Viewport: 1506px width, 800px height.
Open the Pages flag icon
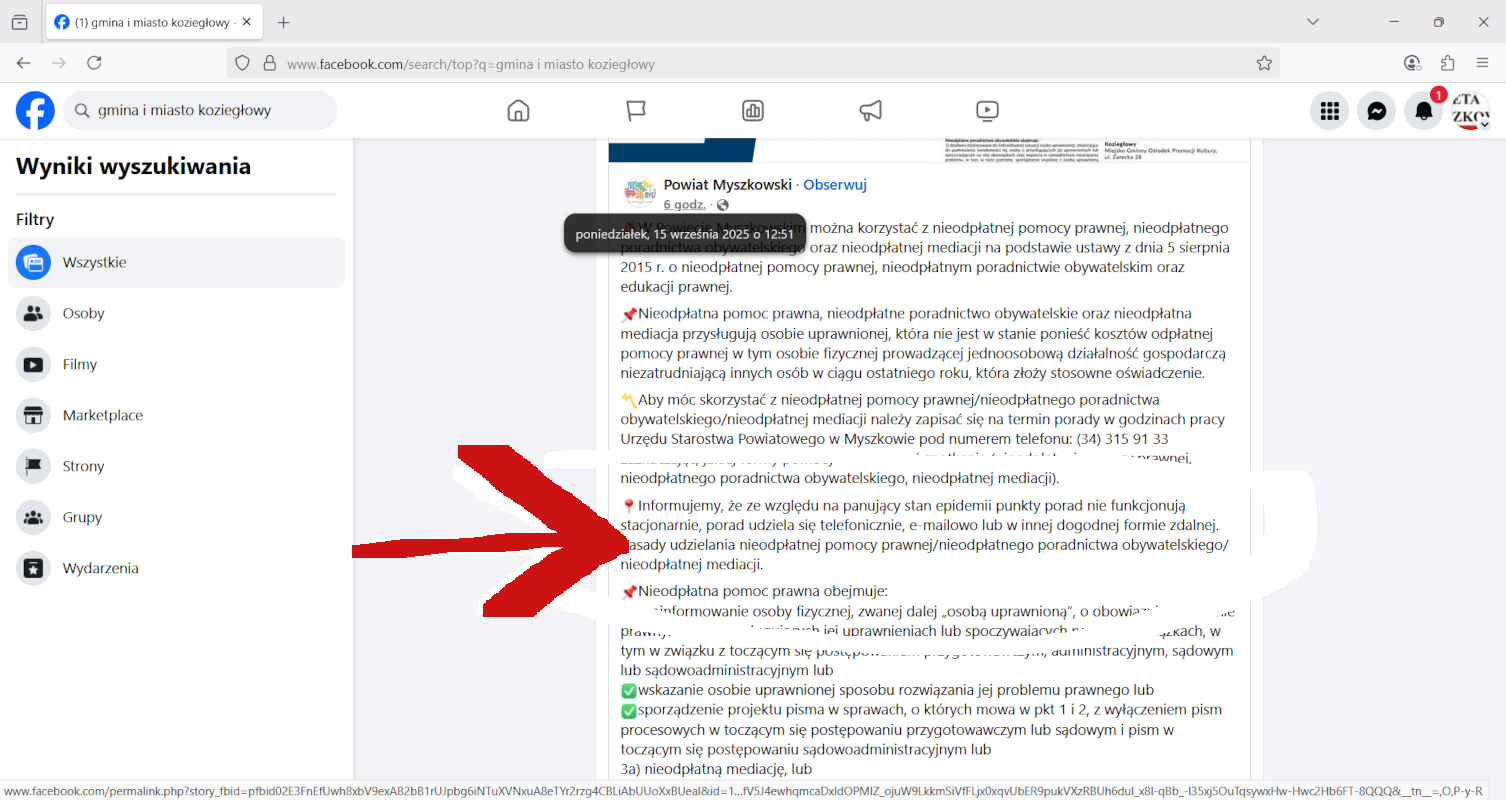click(x=636, y=111)
